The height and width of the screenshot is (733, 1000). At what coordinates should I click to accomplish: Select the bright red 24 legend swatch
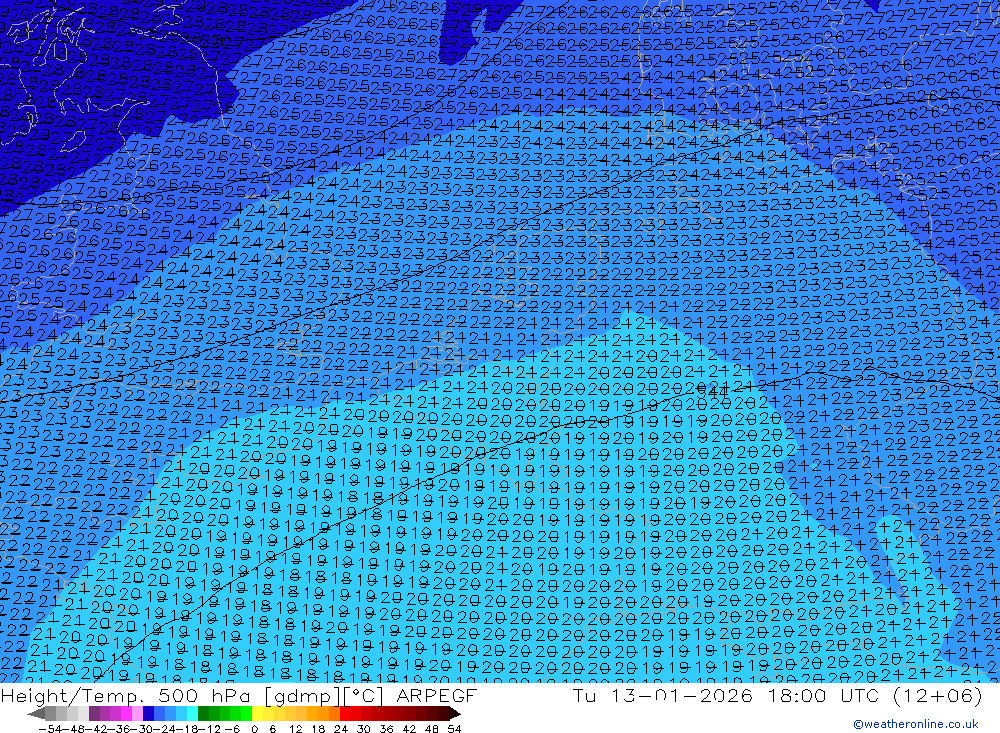tap(345, 714)
